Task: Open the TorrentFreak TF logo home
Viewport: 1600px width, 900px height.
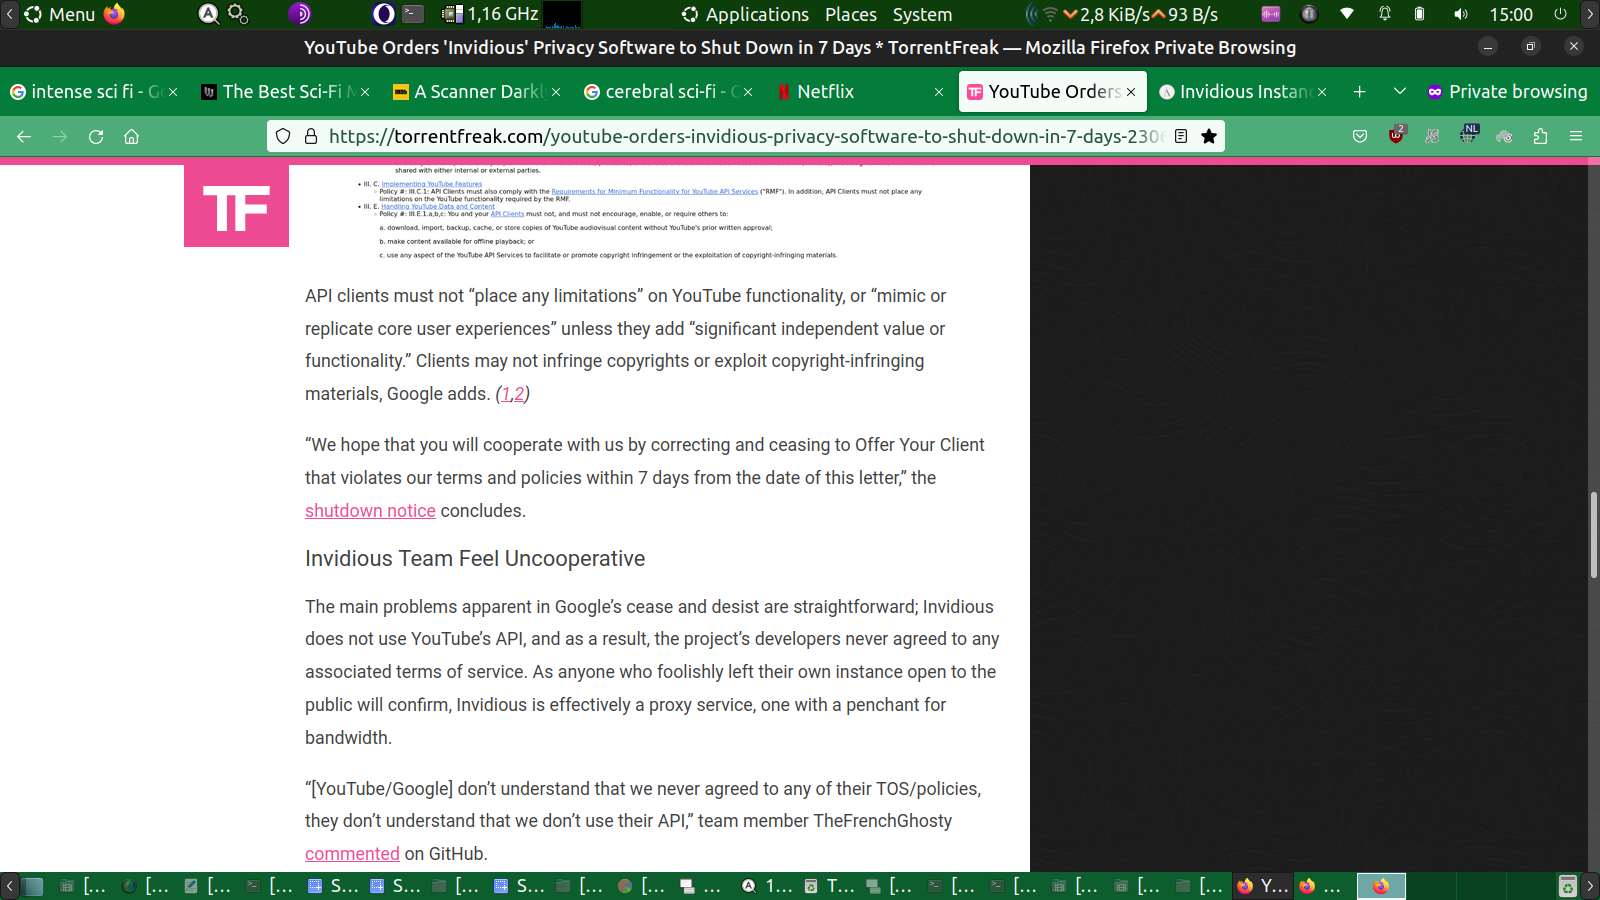Action: [236, 205]
